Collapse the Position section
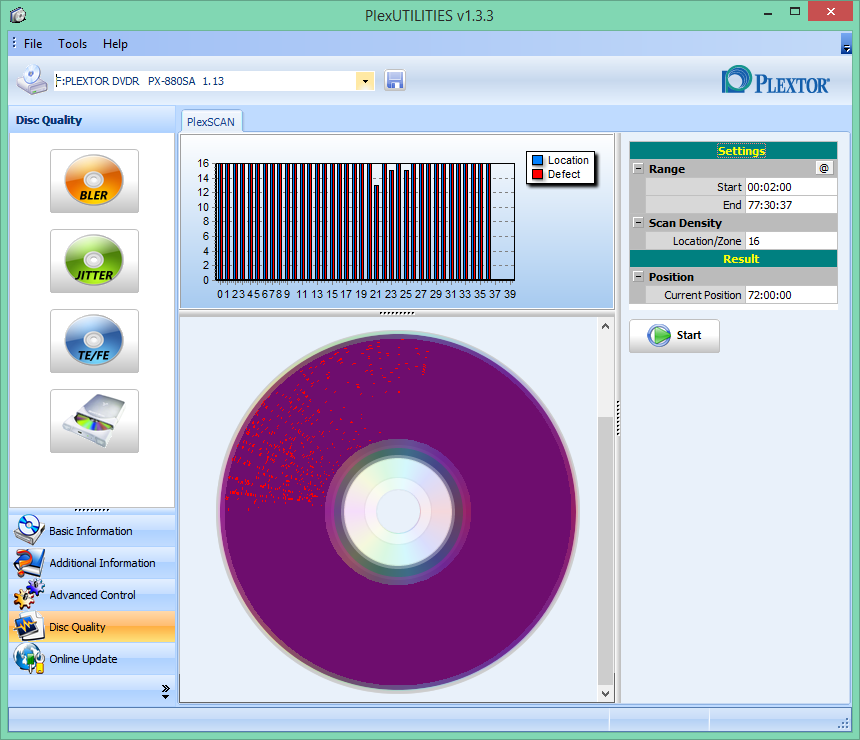Viewport: 860px width, 740px height. pos(638,276)
